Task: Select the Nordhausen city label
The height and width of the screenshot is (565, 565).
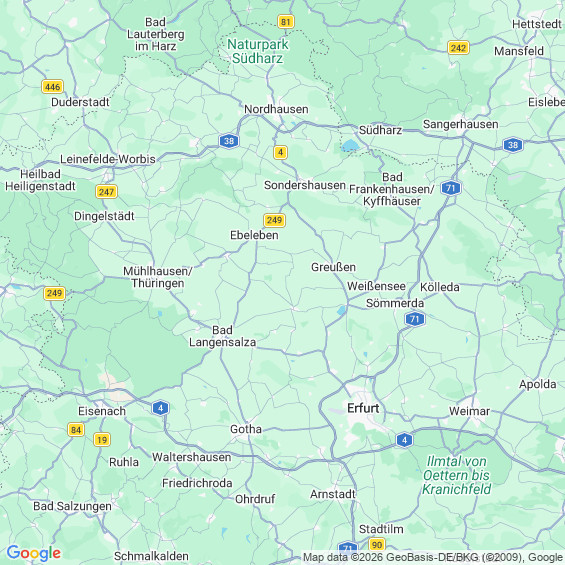Action: pyautogui.click(x=276, y=109)
